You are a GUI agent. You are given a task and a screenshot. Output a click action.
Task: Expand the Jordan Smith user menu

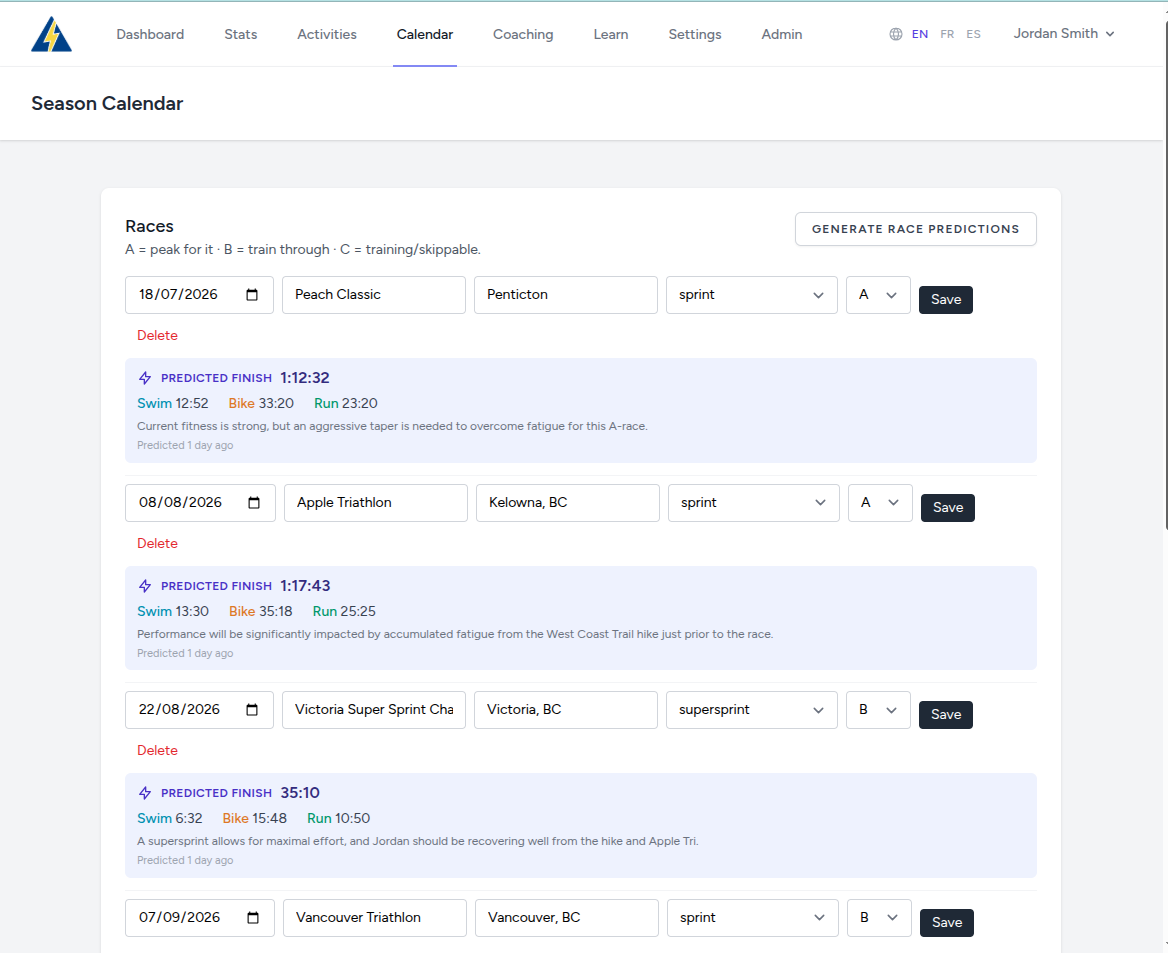point(1063,34)
